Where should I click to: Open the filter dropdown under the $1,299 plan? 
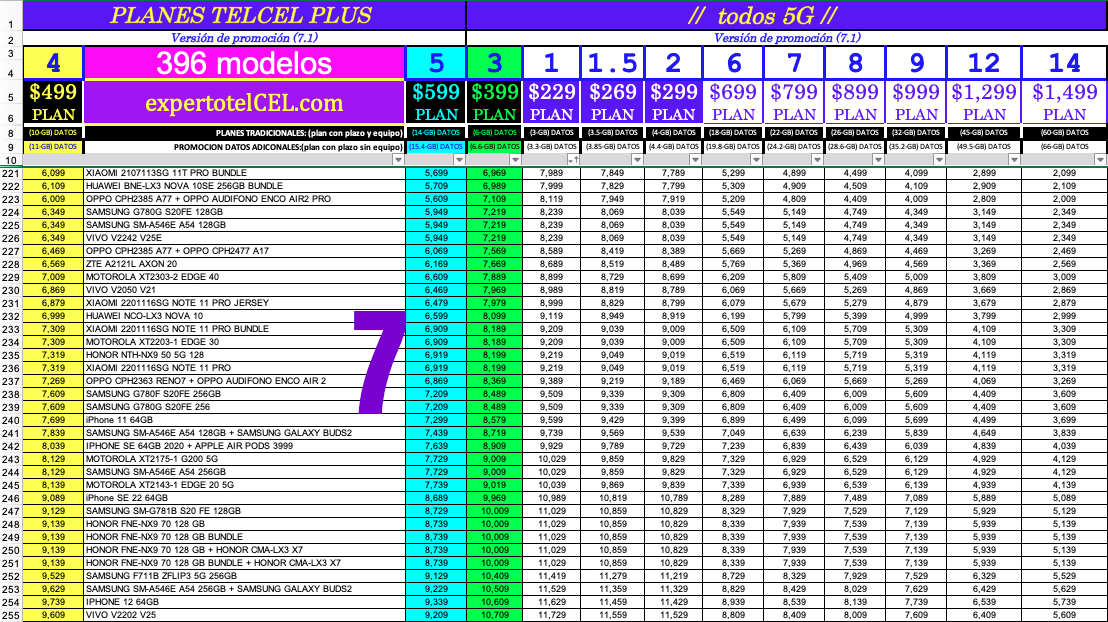1014,160
